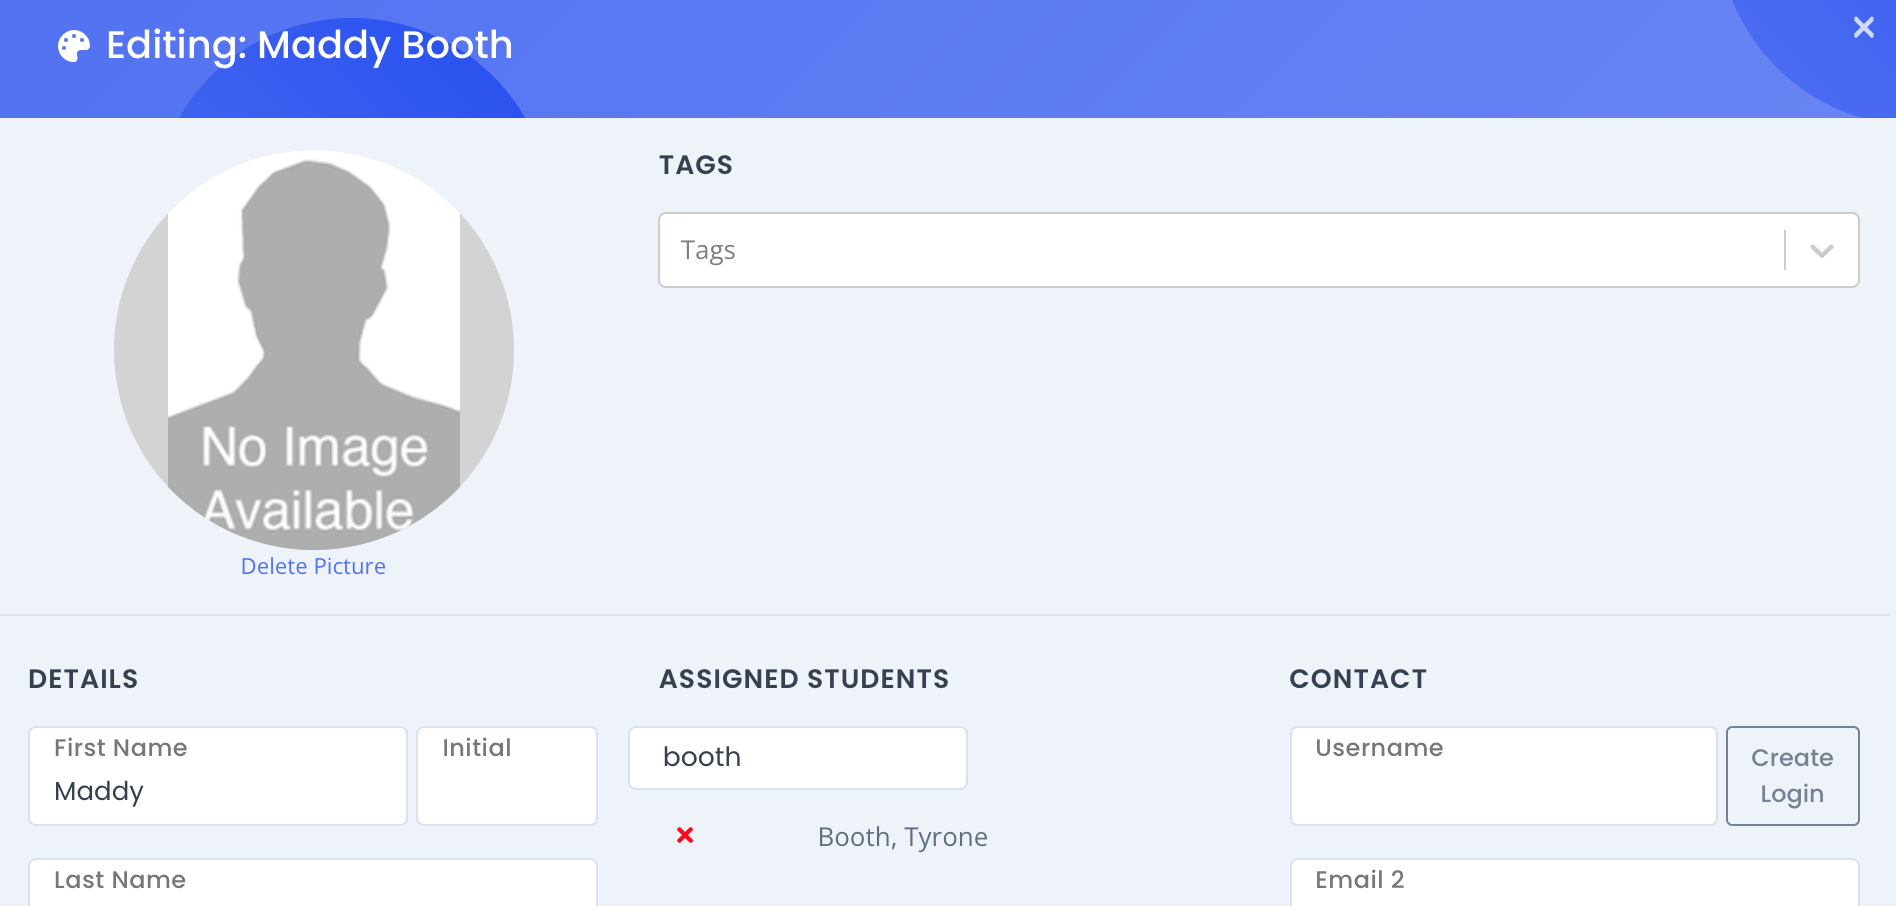Viewport: 1896px width, 906px height.
Task: Expand the Tags dropdown arrow
Action: click(x=1821, y=250)
